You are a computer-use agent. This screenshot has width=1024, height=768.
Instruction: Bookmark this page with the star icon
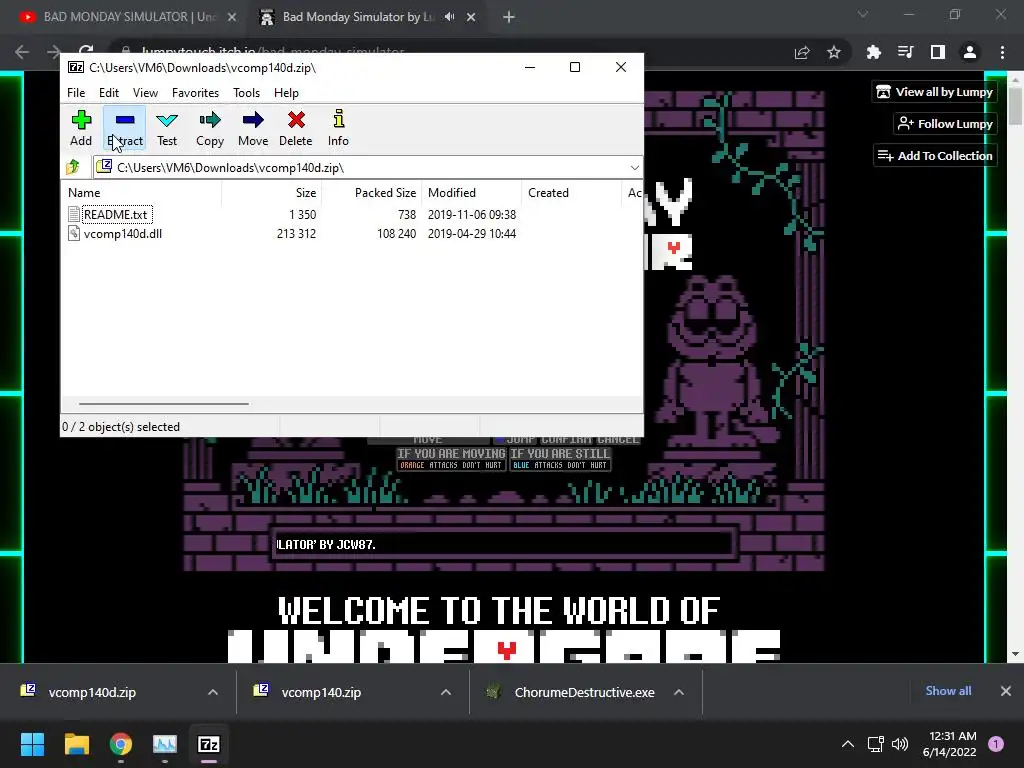pos(834,52)
